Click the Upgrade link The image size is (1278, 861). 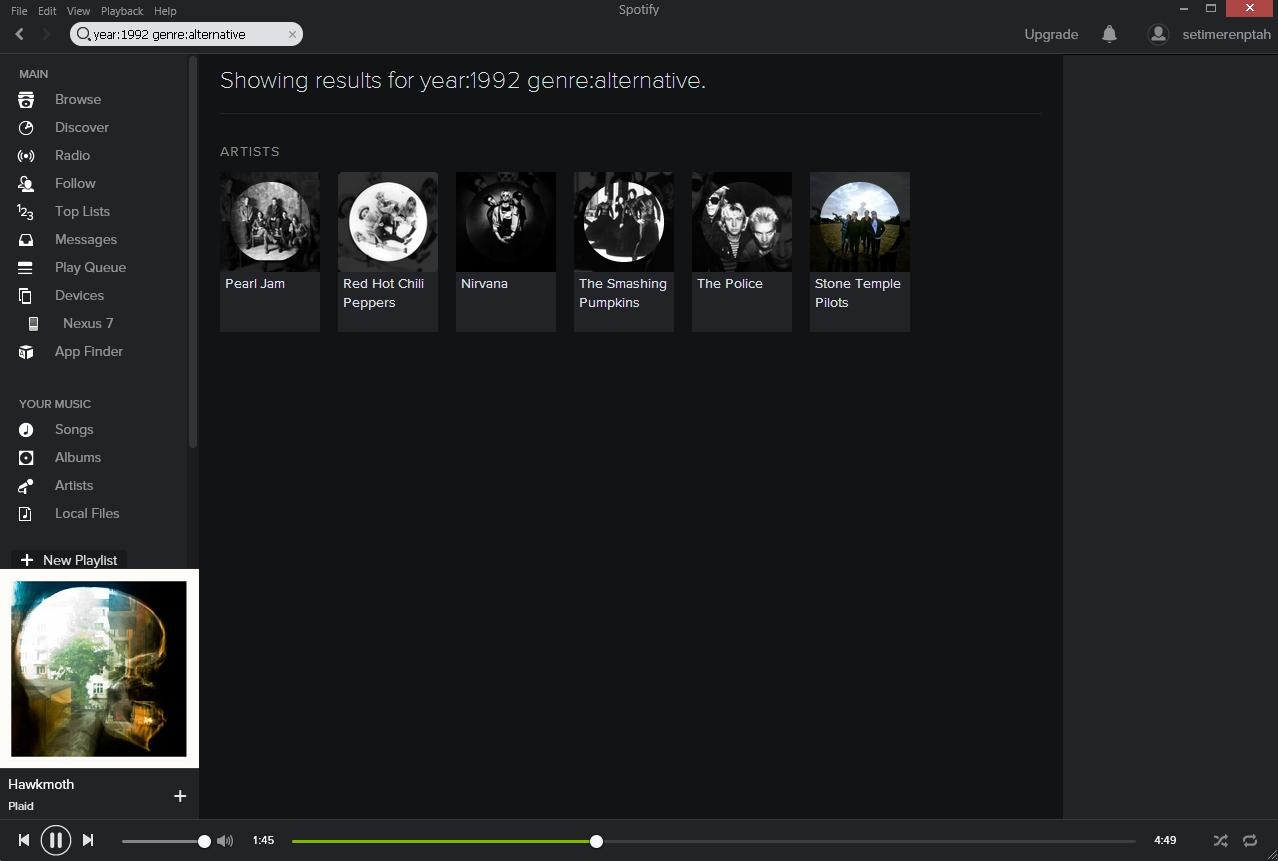1051,34
